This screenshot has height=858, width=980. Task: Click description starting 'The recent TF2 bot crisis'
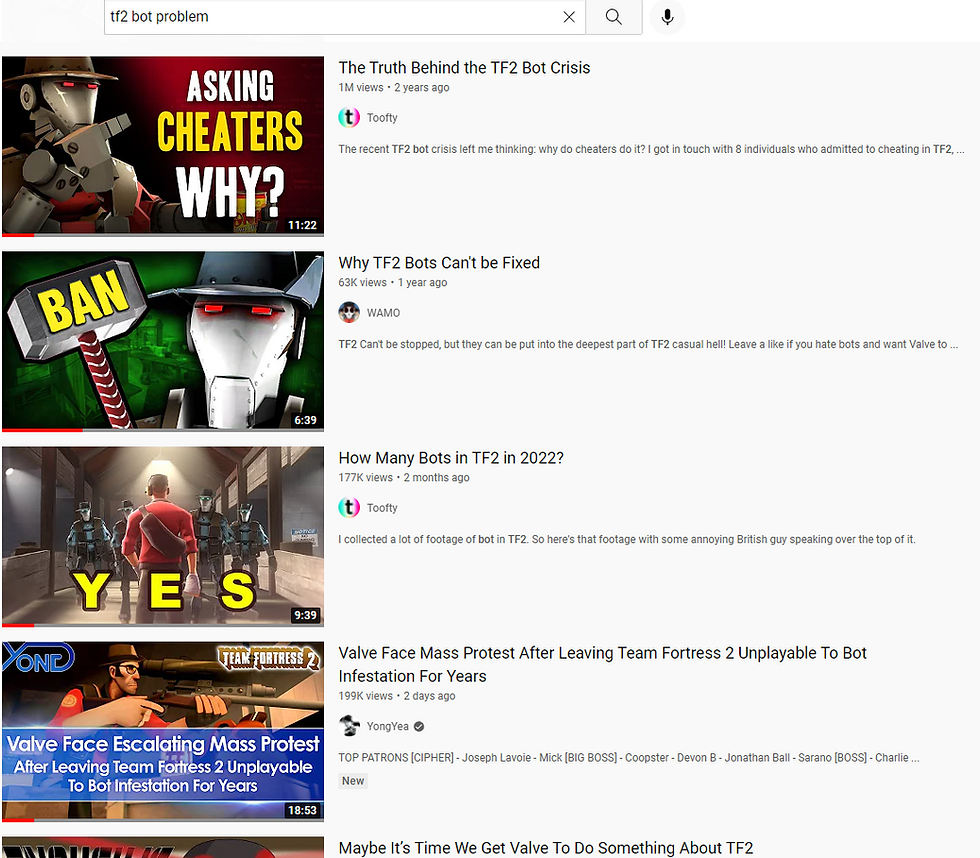pyautogui.click(x=651, y=149)
